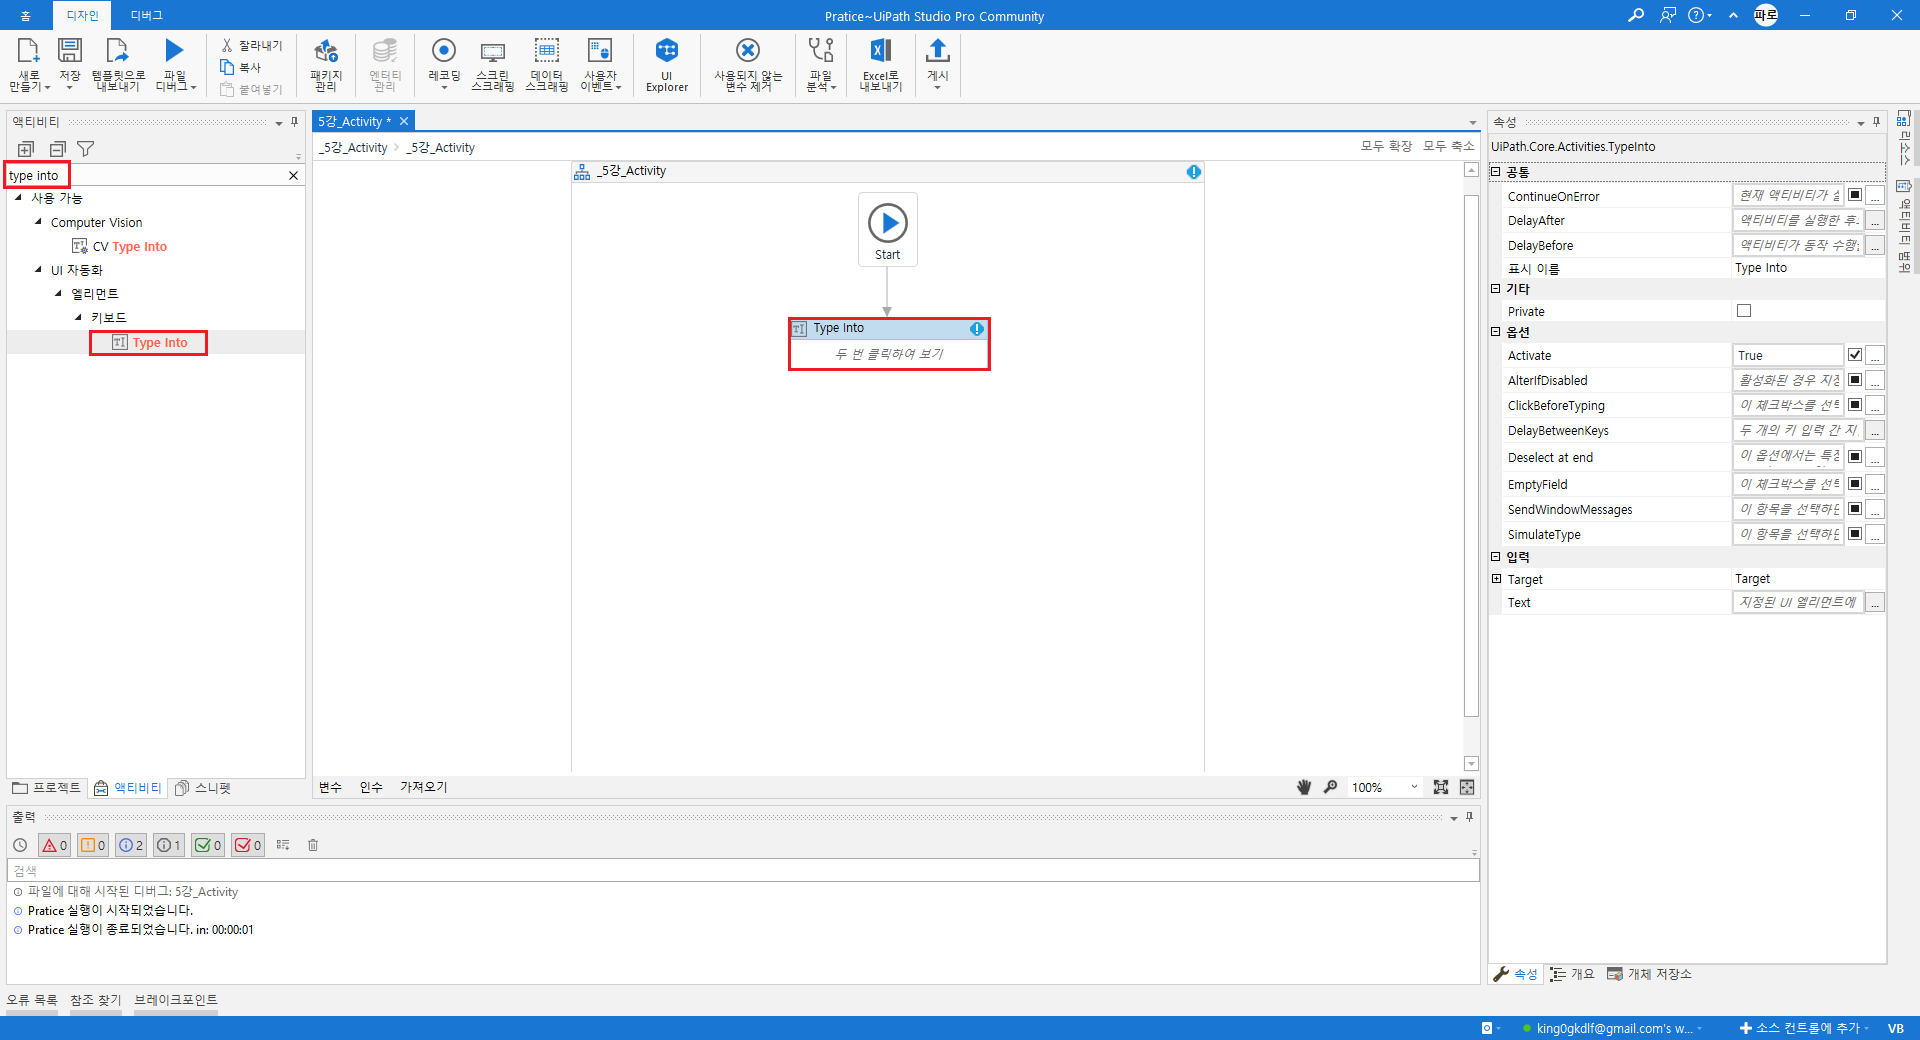
Task: Collapse the 옵션 property category
Action: click(1496, 332)
